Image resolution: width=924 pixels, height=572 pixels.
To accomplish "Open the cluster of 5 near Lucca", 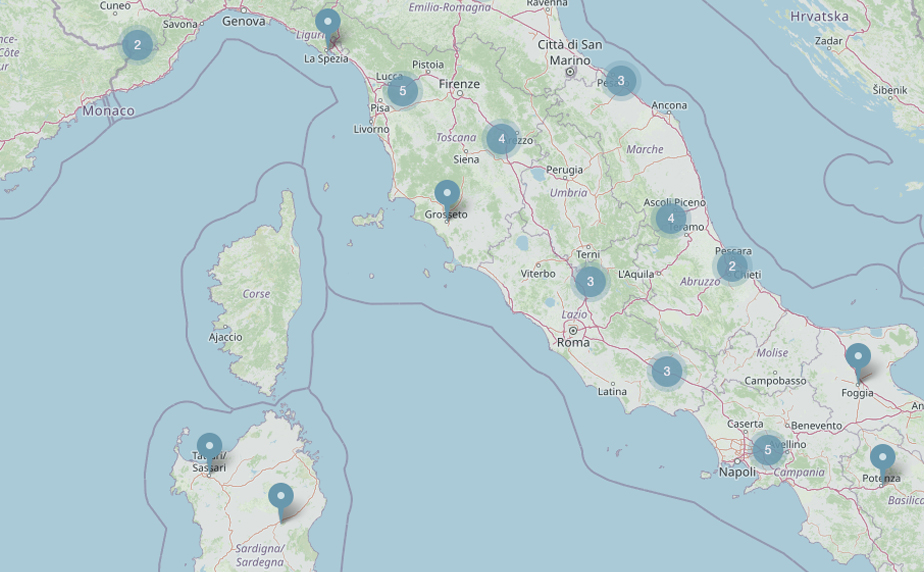I will [x=402, y=91].
